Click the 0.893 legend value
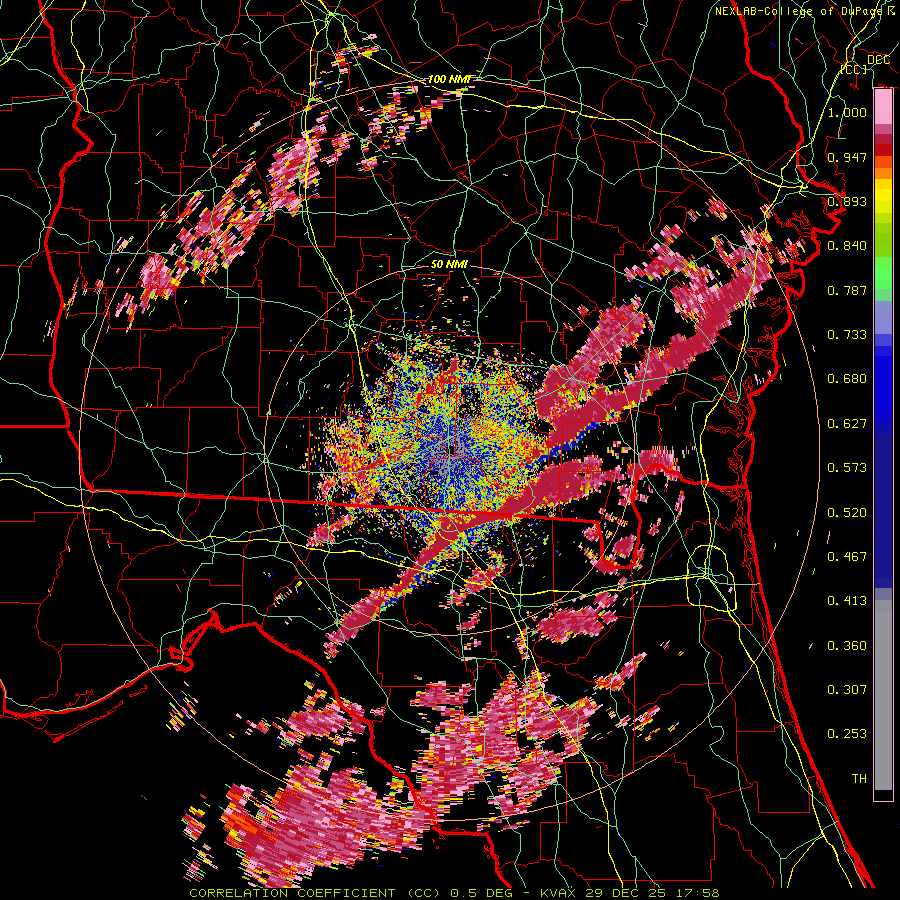The width and height of the screenshot is (900, 900). 847,201
